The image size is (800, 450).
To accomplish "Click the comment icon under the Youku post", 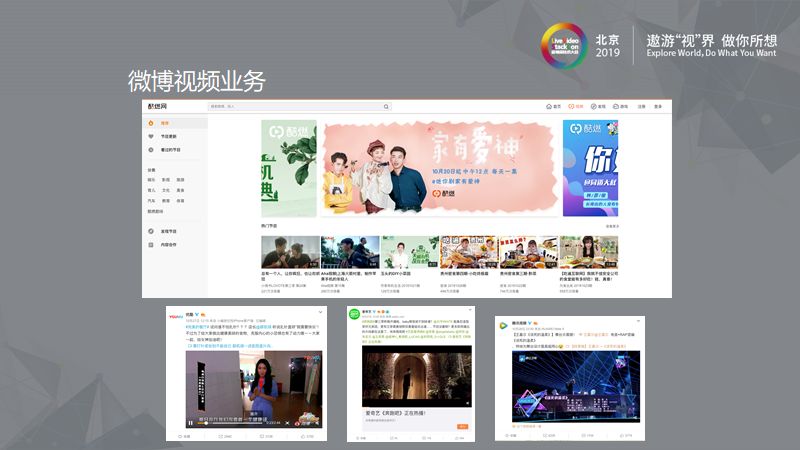I will point(262,437).
